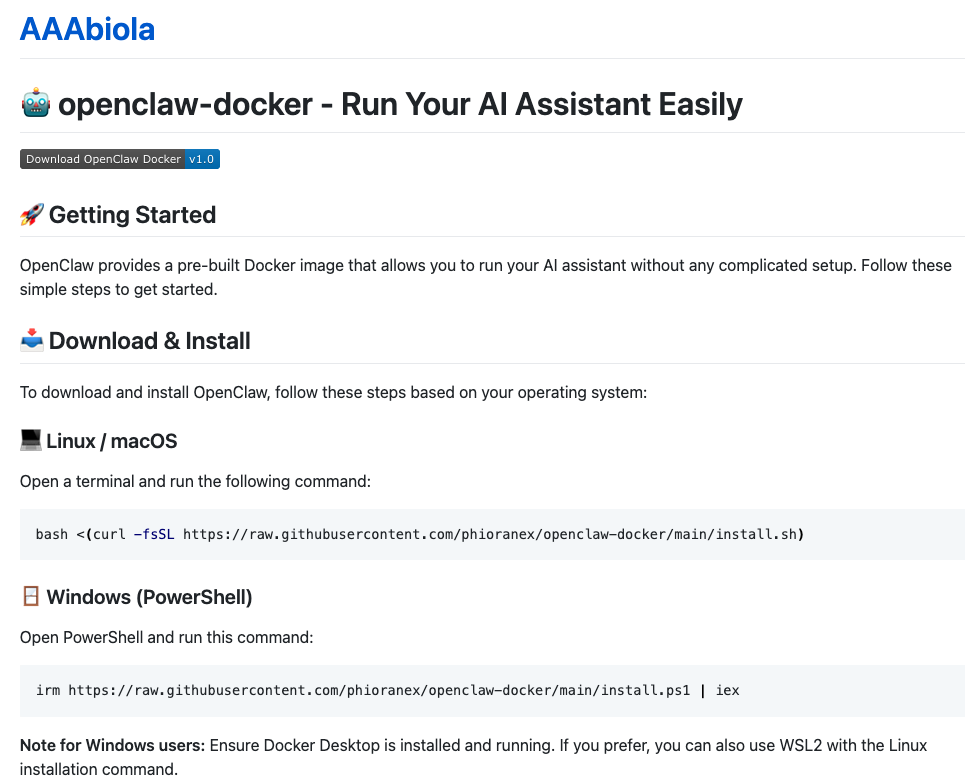
Task: Open the AAAbiola profile link
Action: 87,29
